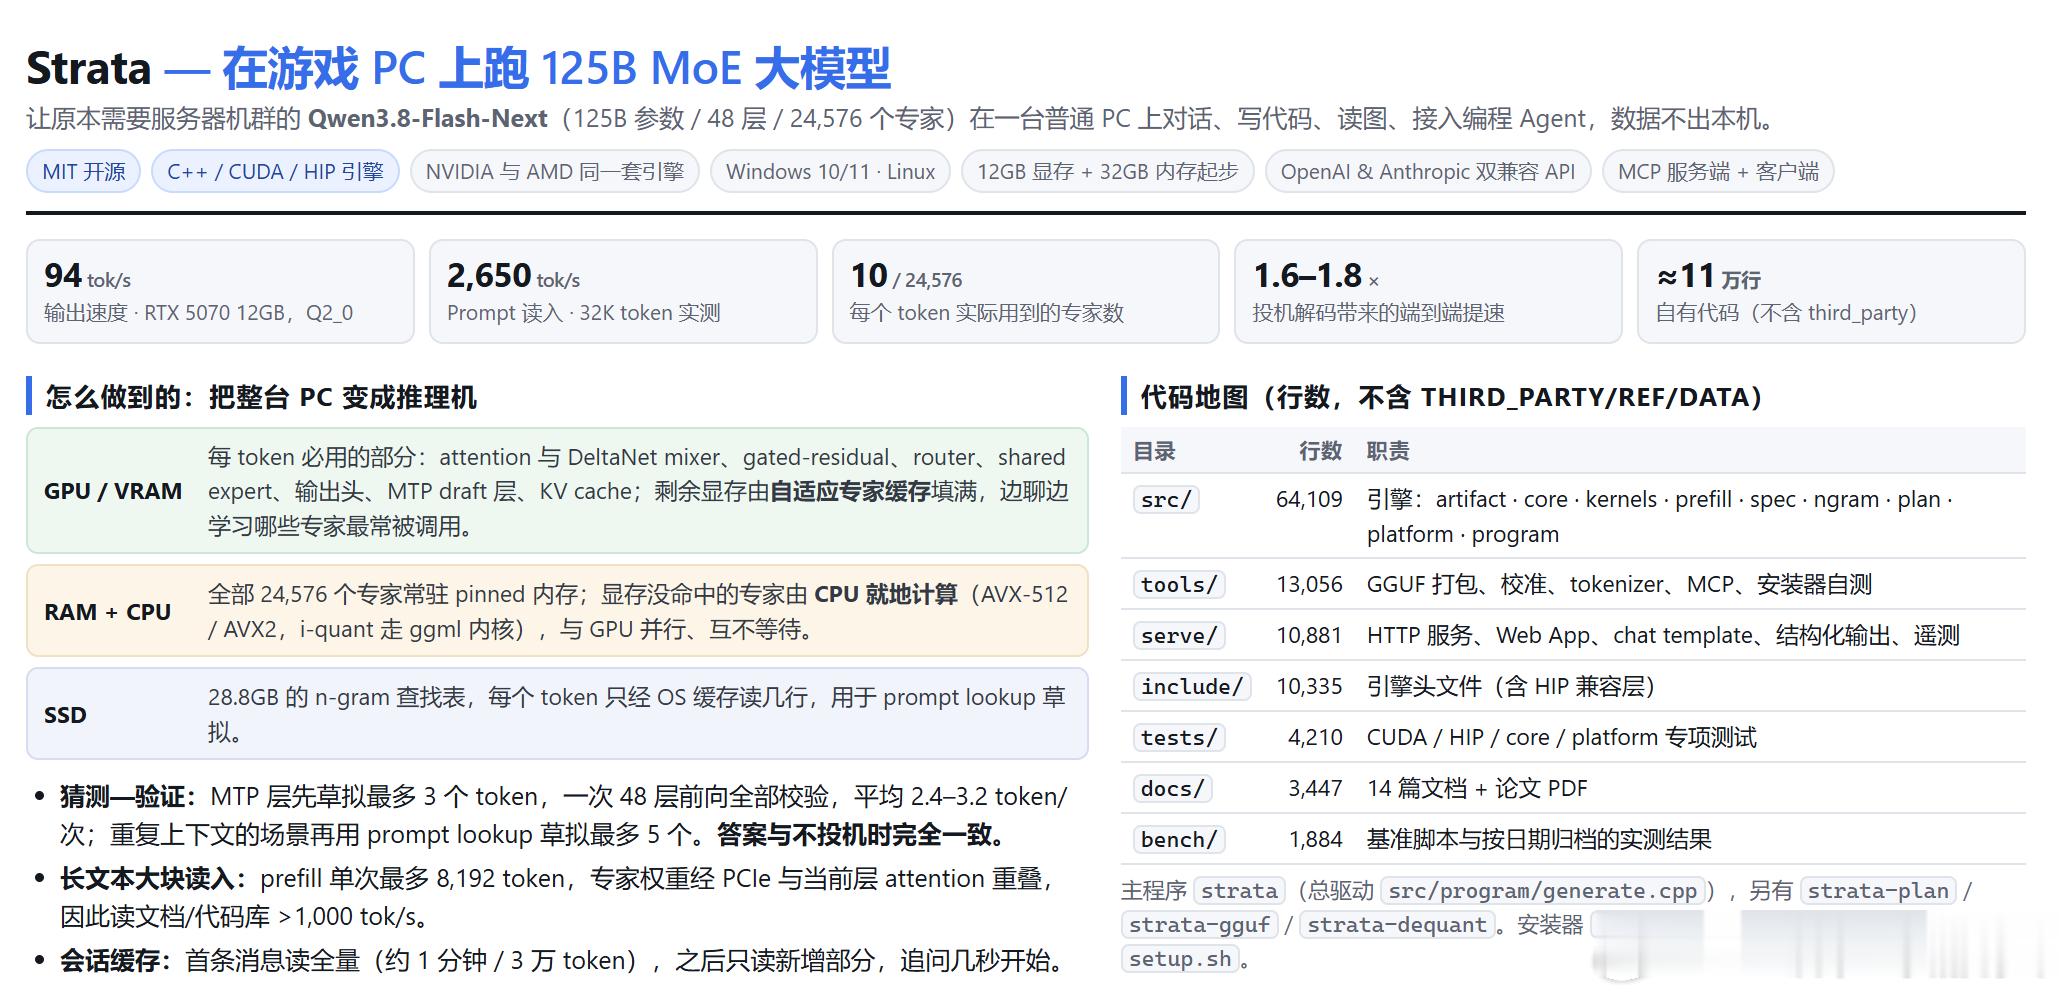Click the 'Windows 10/11 · Linux' pill
The image size is (2064, 1003).
[830, 171]
